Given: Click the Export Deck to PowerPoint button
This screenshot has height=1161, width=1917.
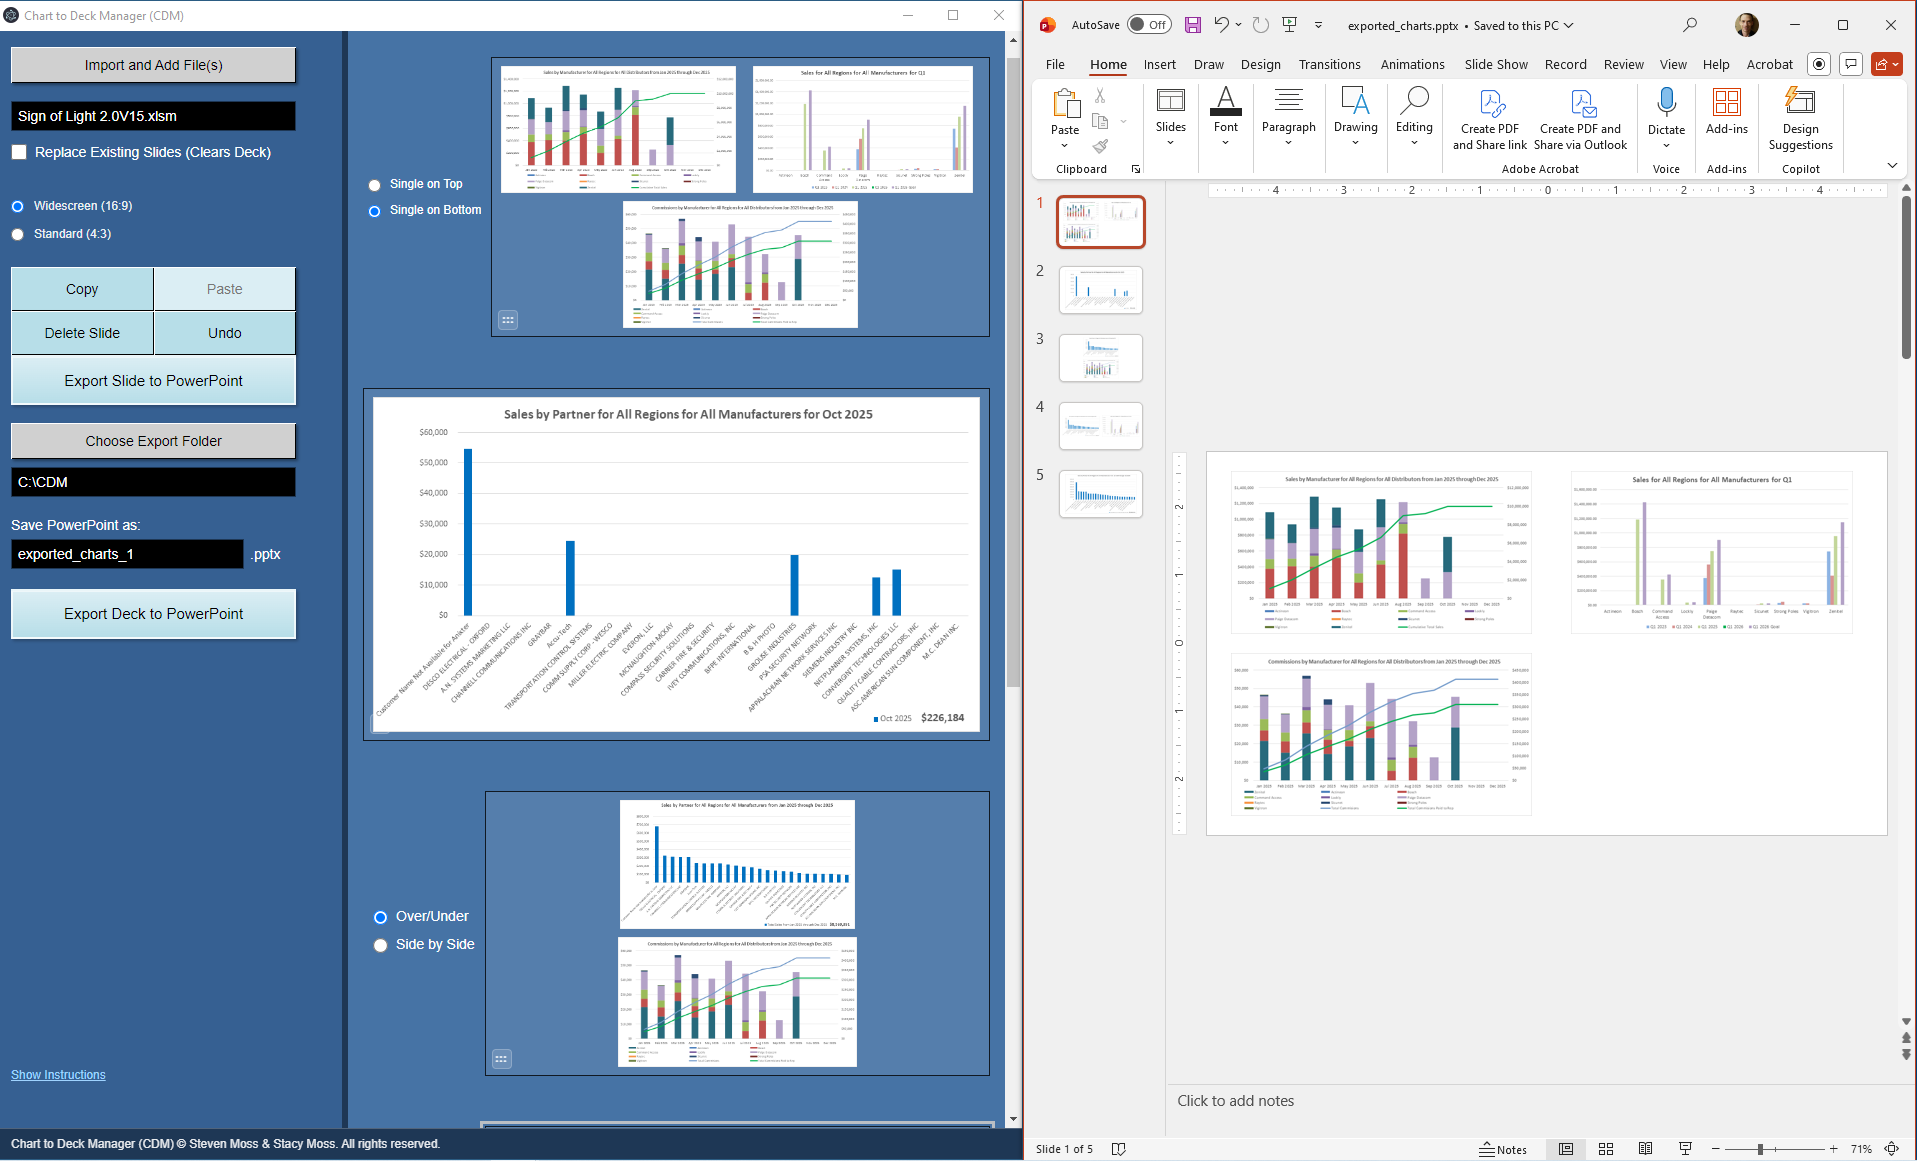Looking at the screenshot, I should 152,613.
